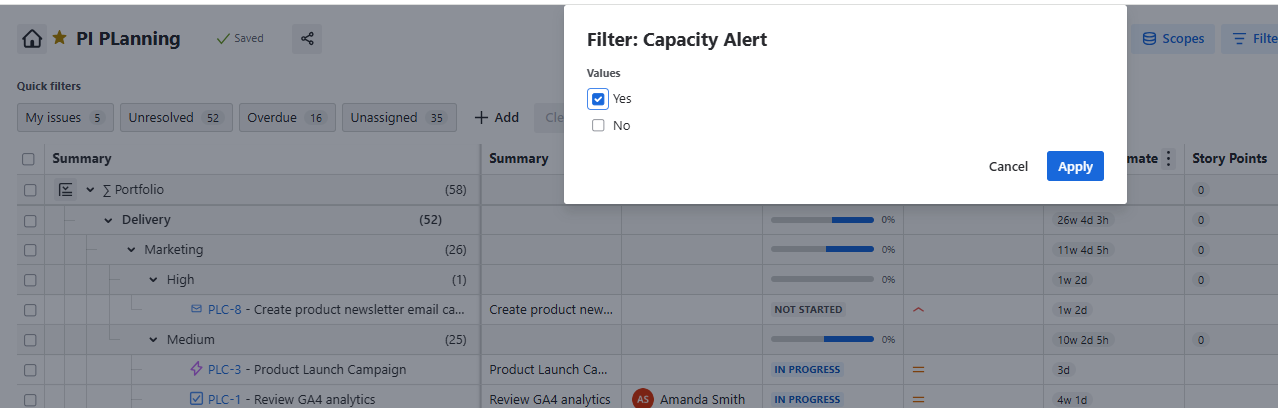
Task: Click the medium priority icon for PLC-1 row
Action: click(918, 399)
